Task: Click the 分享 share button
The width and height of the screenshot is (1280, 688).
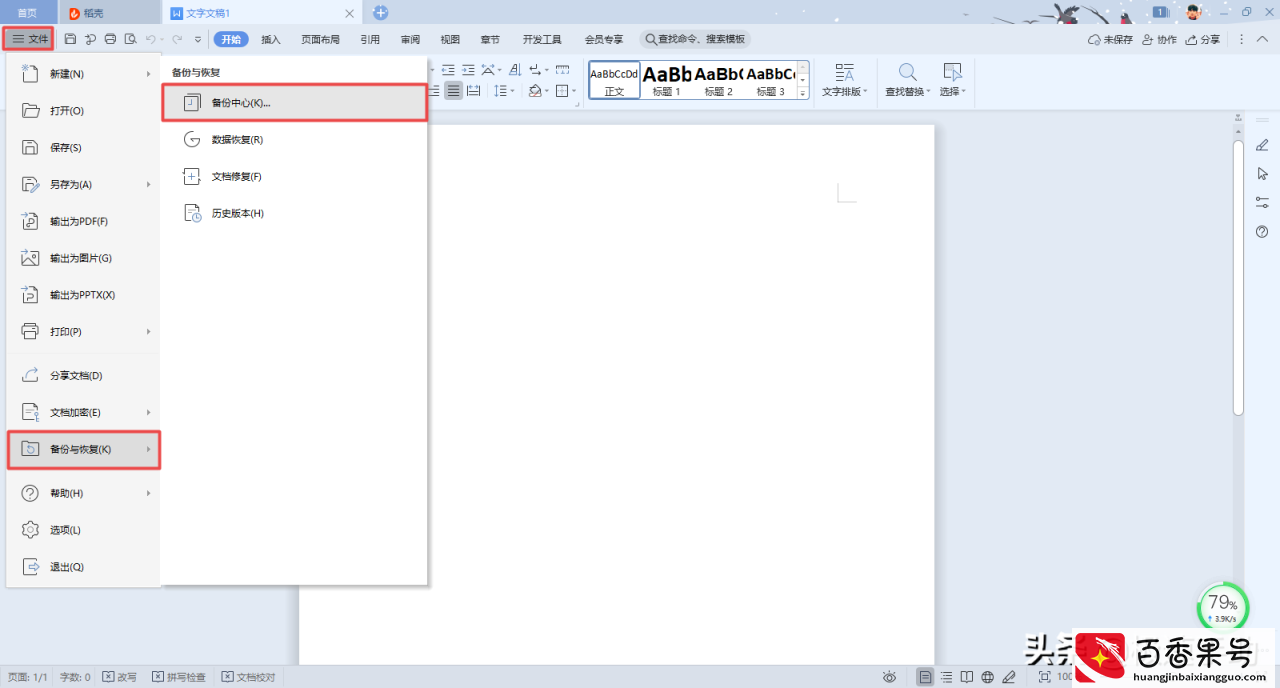Action: pos(1203,39)
